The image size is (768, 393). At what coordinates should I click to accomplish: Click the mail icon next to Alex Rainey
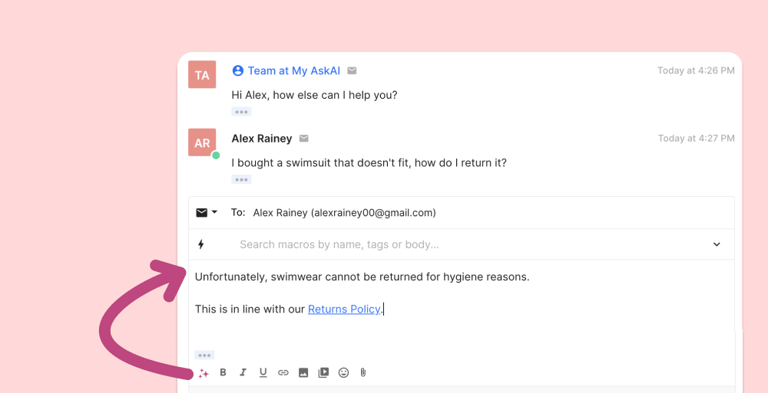[304, 139]
